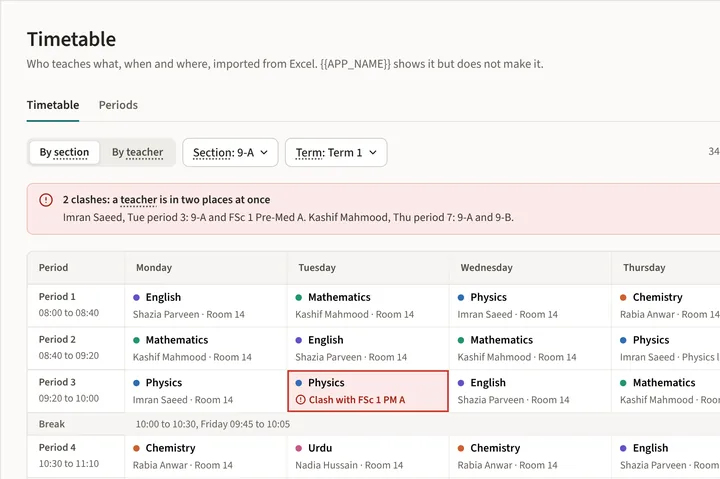Open Wednesday Period 1 Physics lesson
The image size is (720, 479).
530,306
